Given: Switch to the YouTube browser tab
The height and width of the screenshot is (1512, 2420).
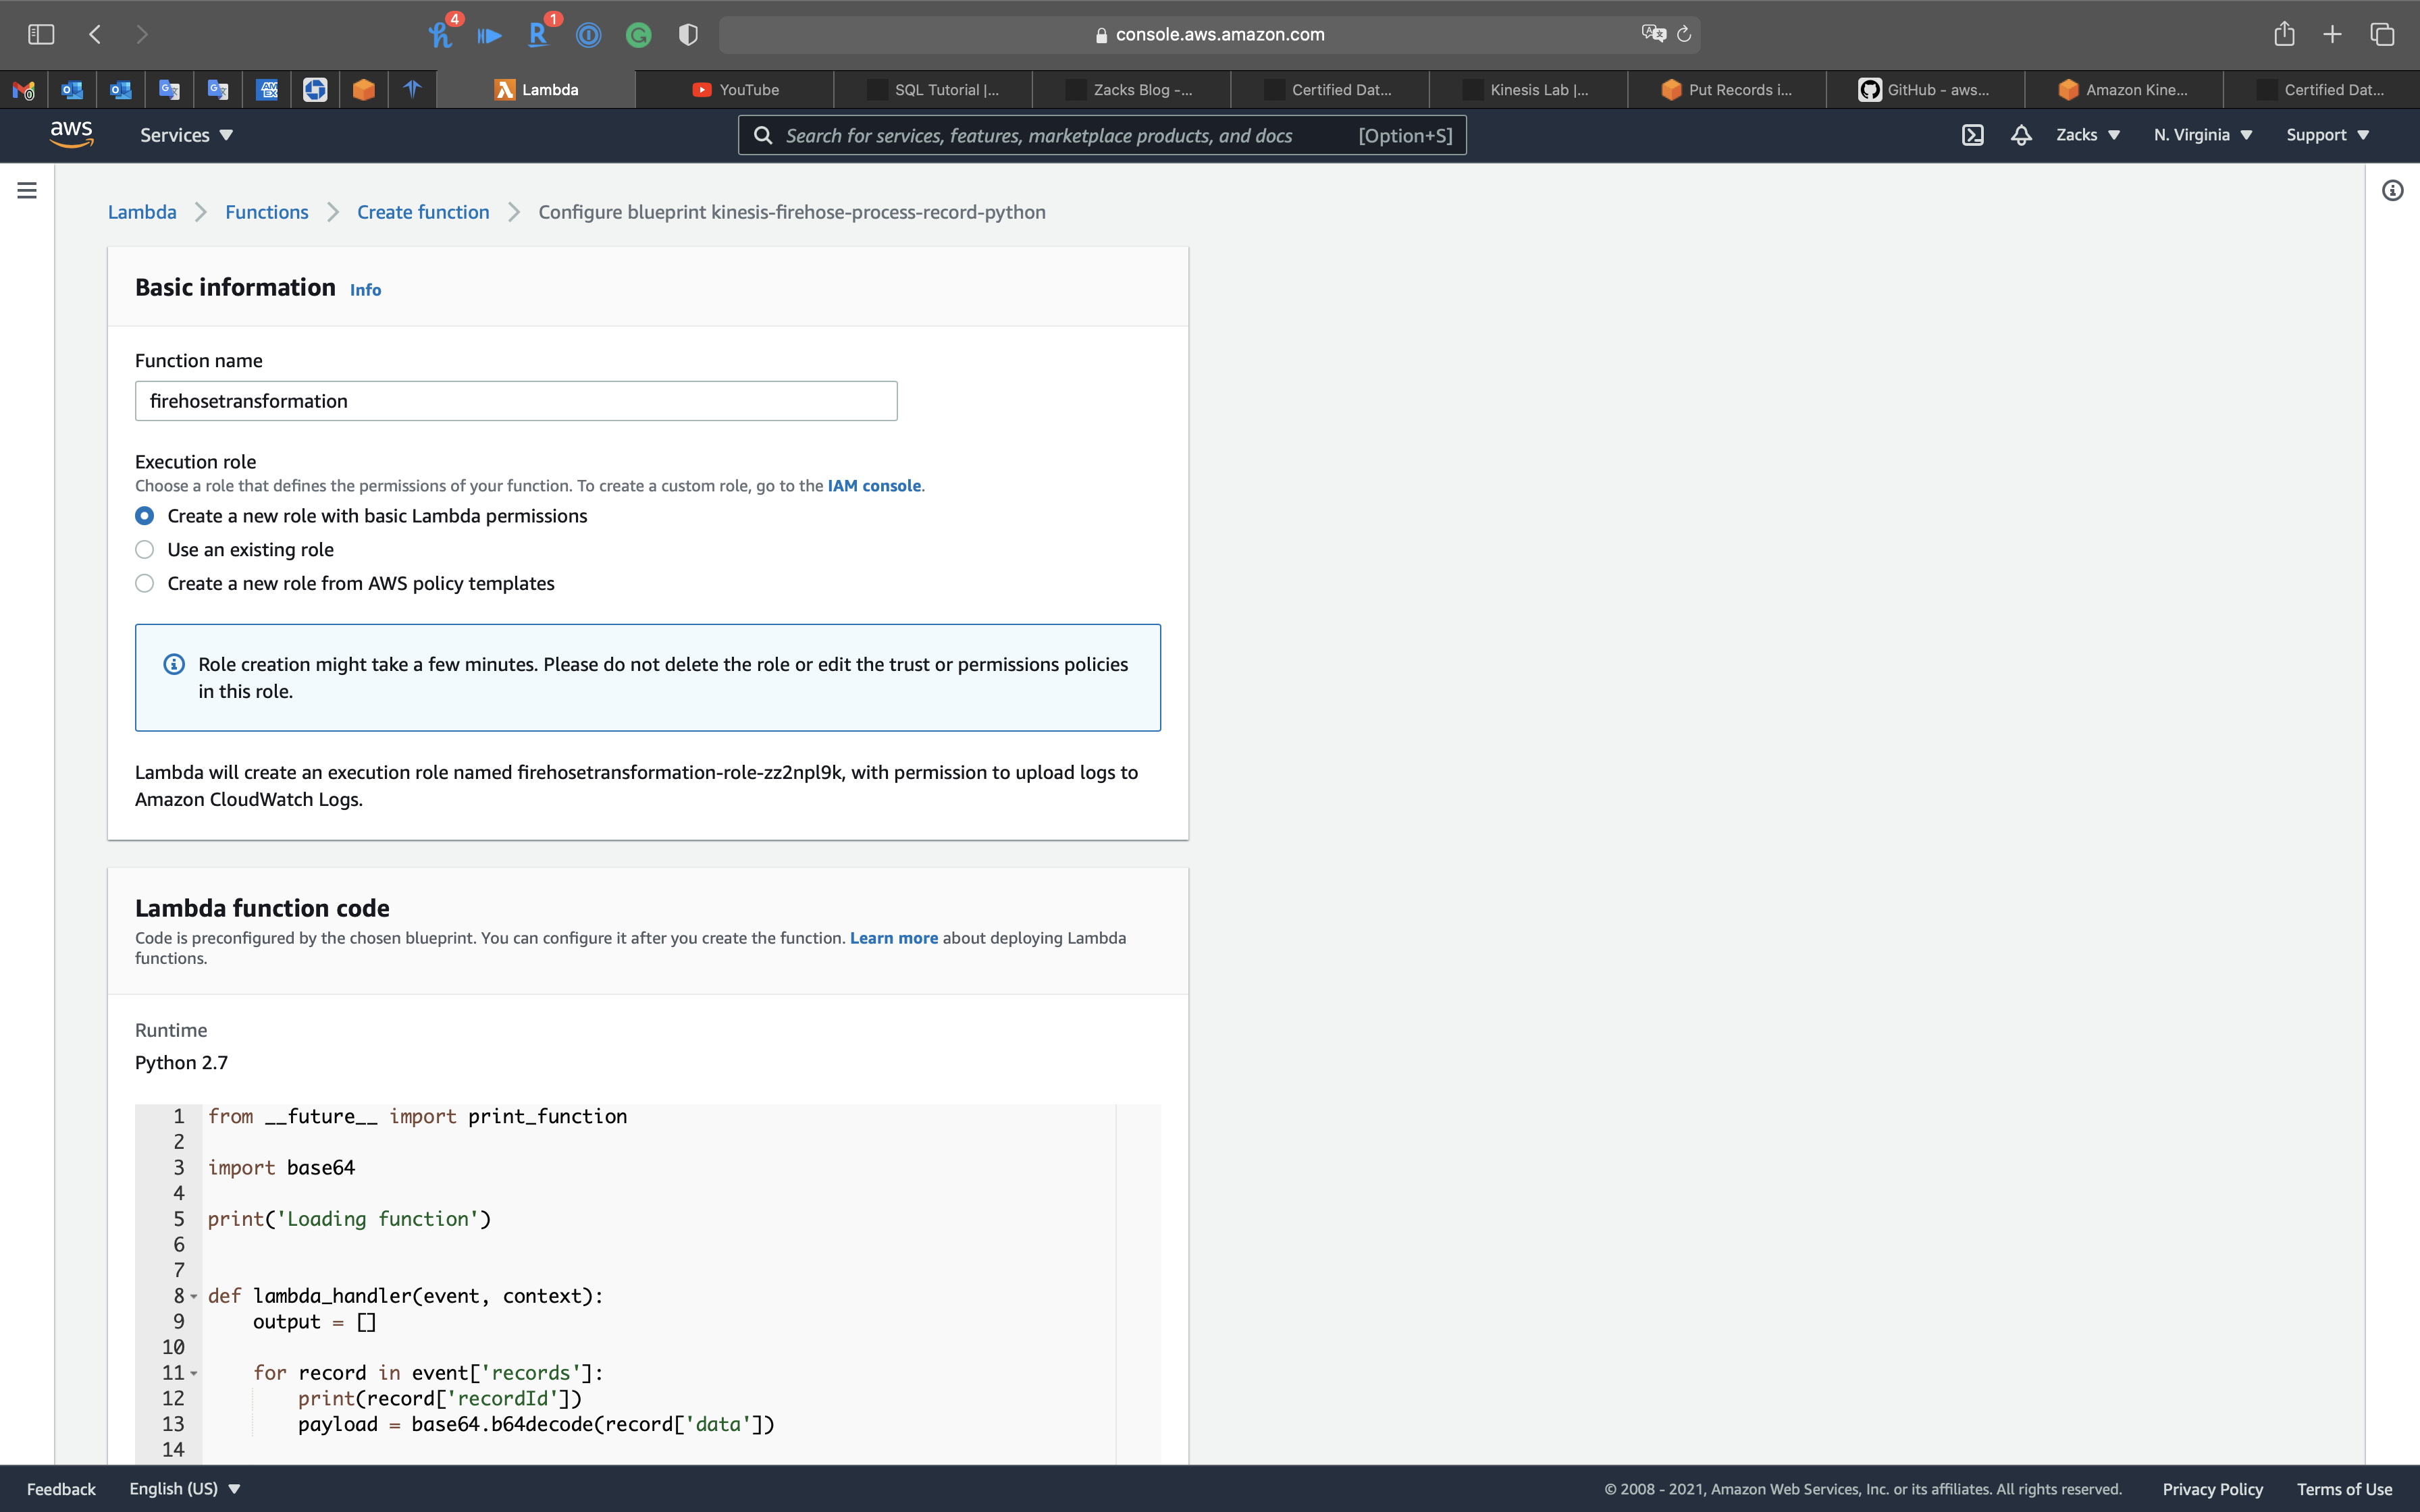Looking at the screenshot, I should (x=735, y=90).
